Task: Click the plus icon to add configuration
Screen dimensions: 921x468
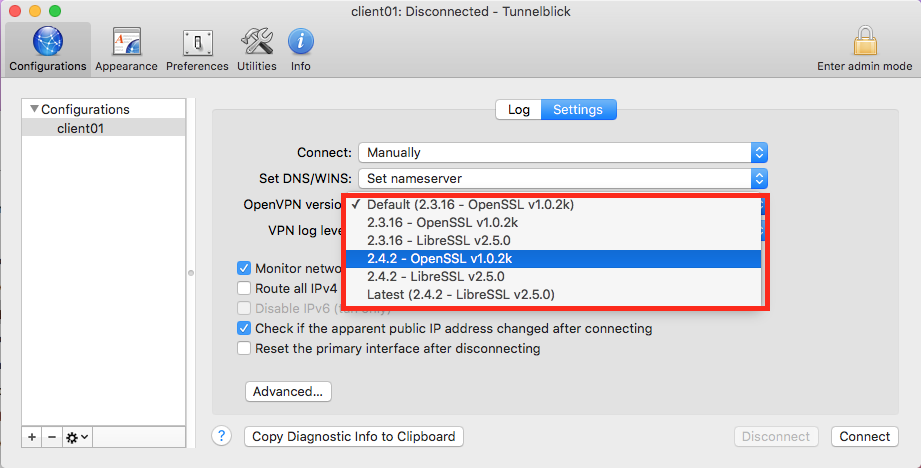Action: tap(32, 437)
